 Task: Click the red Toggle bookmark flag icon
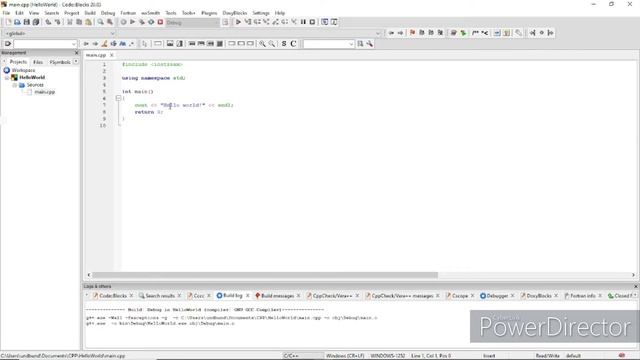[413, 33]
